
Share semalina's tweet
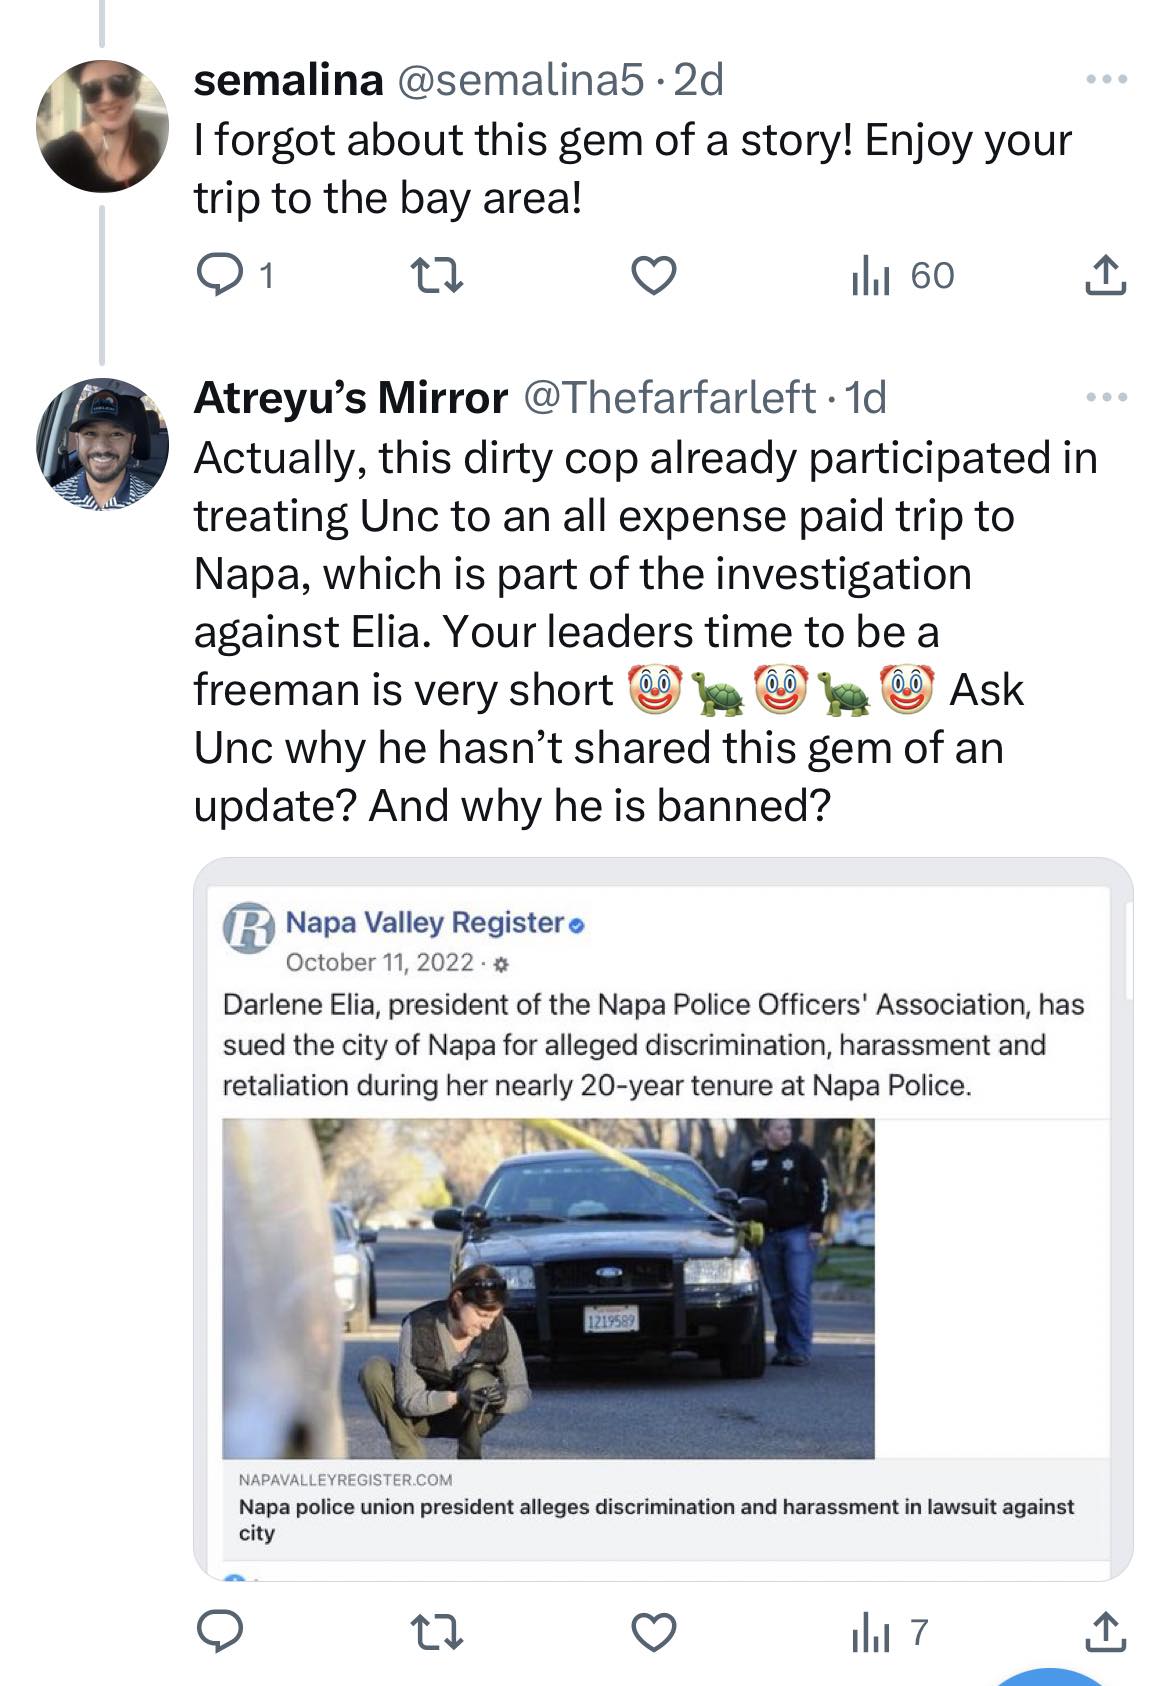pyautogui.click(x=1105, y=275)
